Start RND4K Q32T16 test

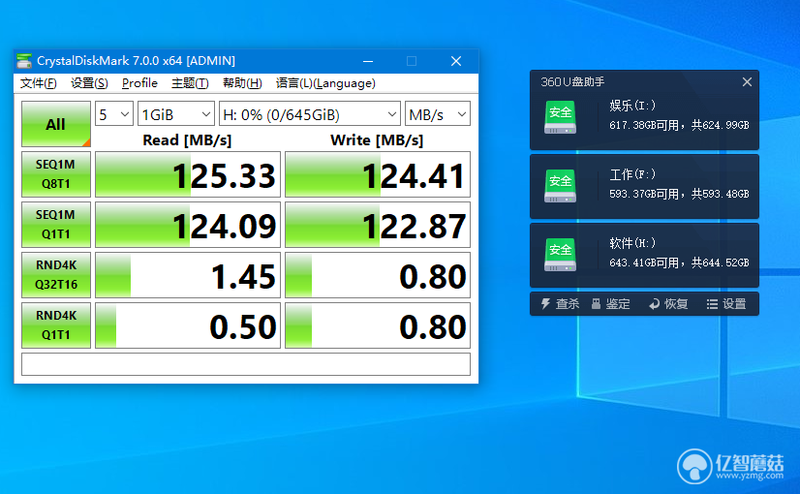pos(56,275)
